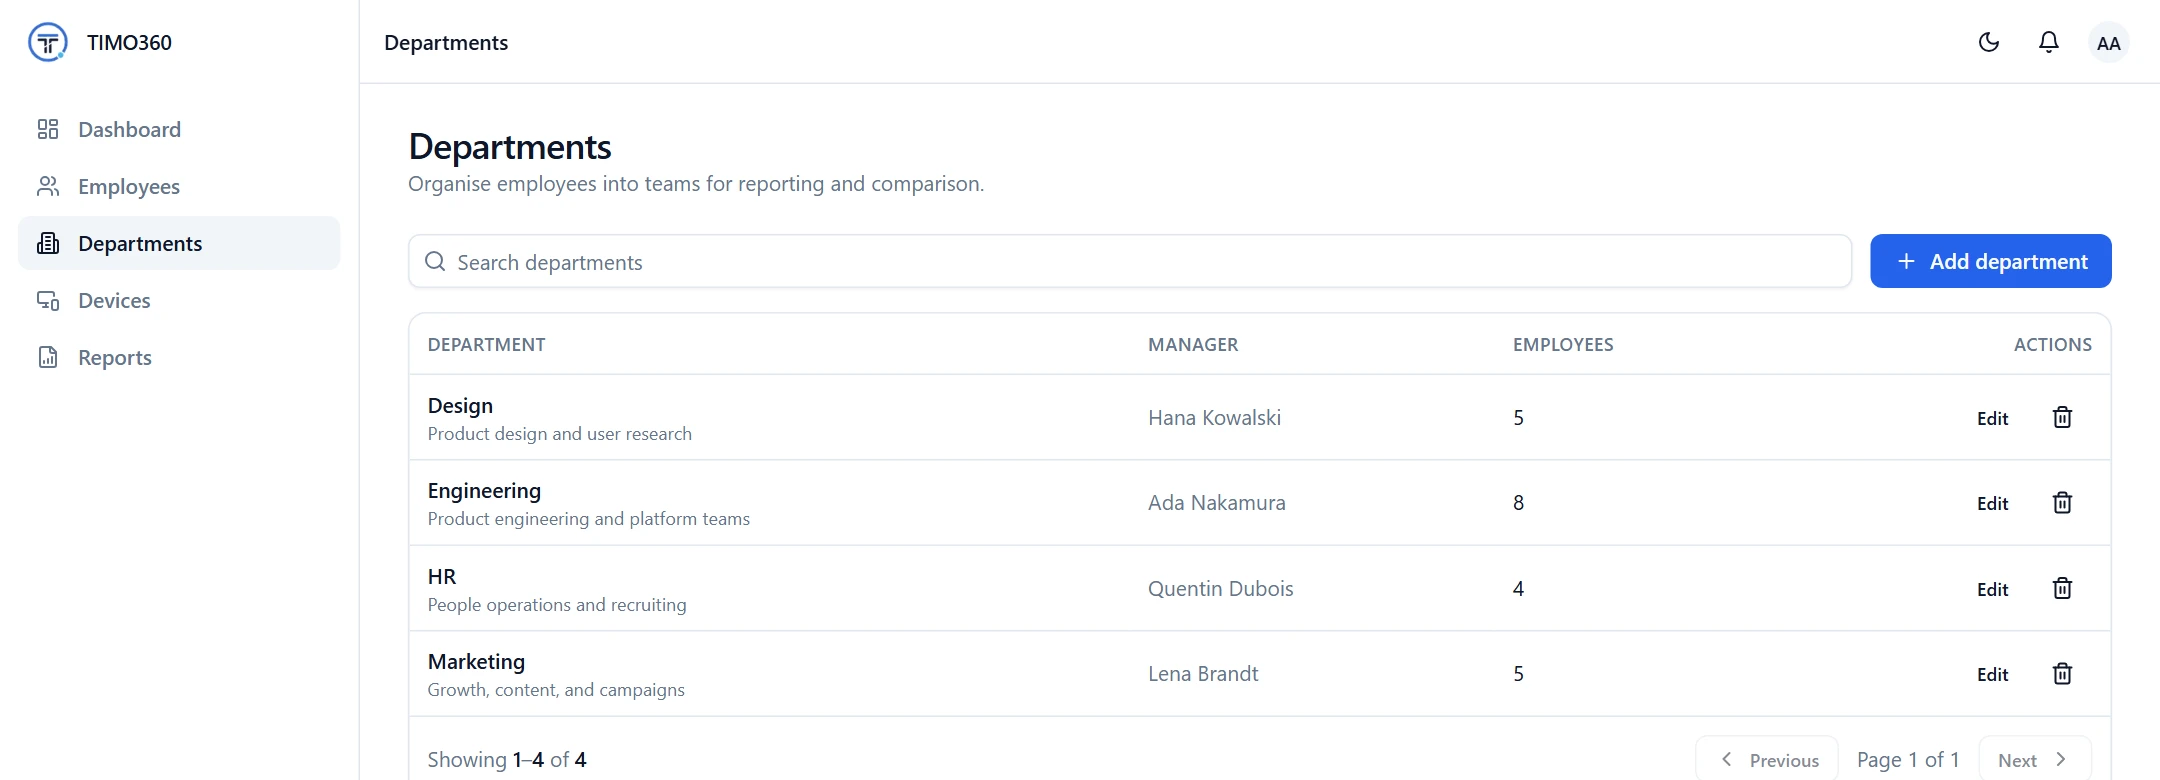The height and width of the screenshot is (780, 2160).
Task: Click the 'Page 1 of 1' indicator
Action: pos(1908,759)
